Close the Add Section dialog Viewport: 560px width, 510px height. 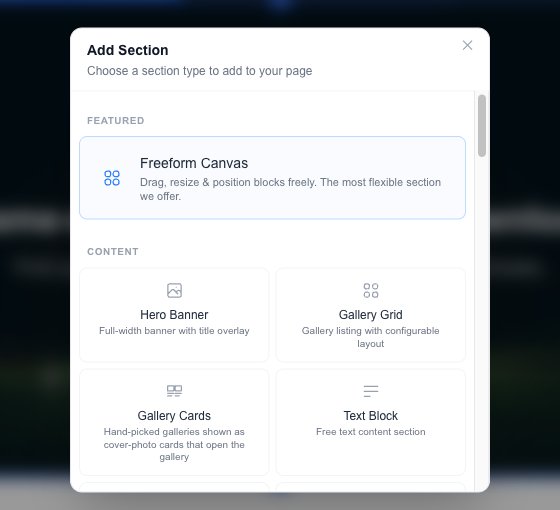click(467, 45)
